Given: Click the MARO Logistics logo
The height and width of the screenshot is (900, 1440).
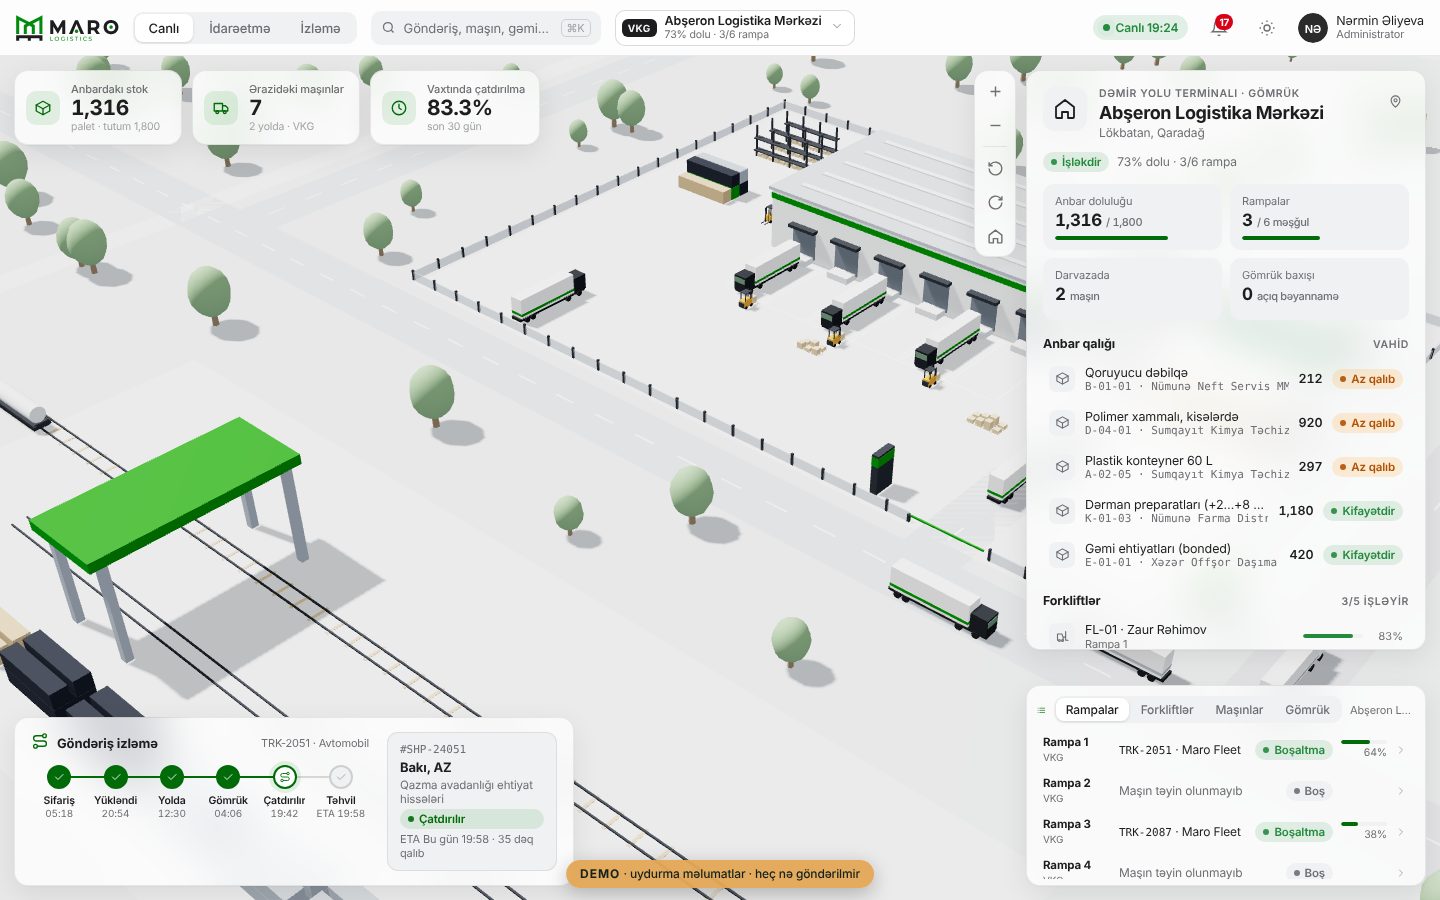Looking at the screenshot, I should [67, 28].
